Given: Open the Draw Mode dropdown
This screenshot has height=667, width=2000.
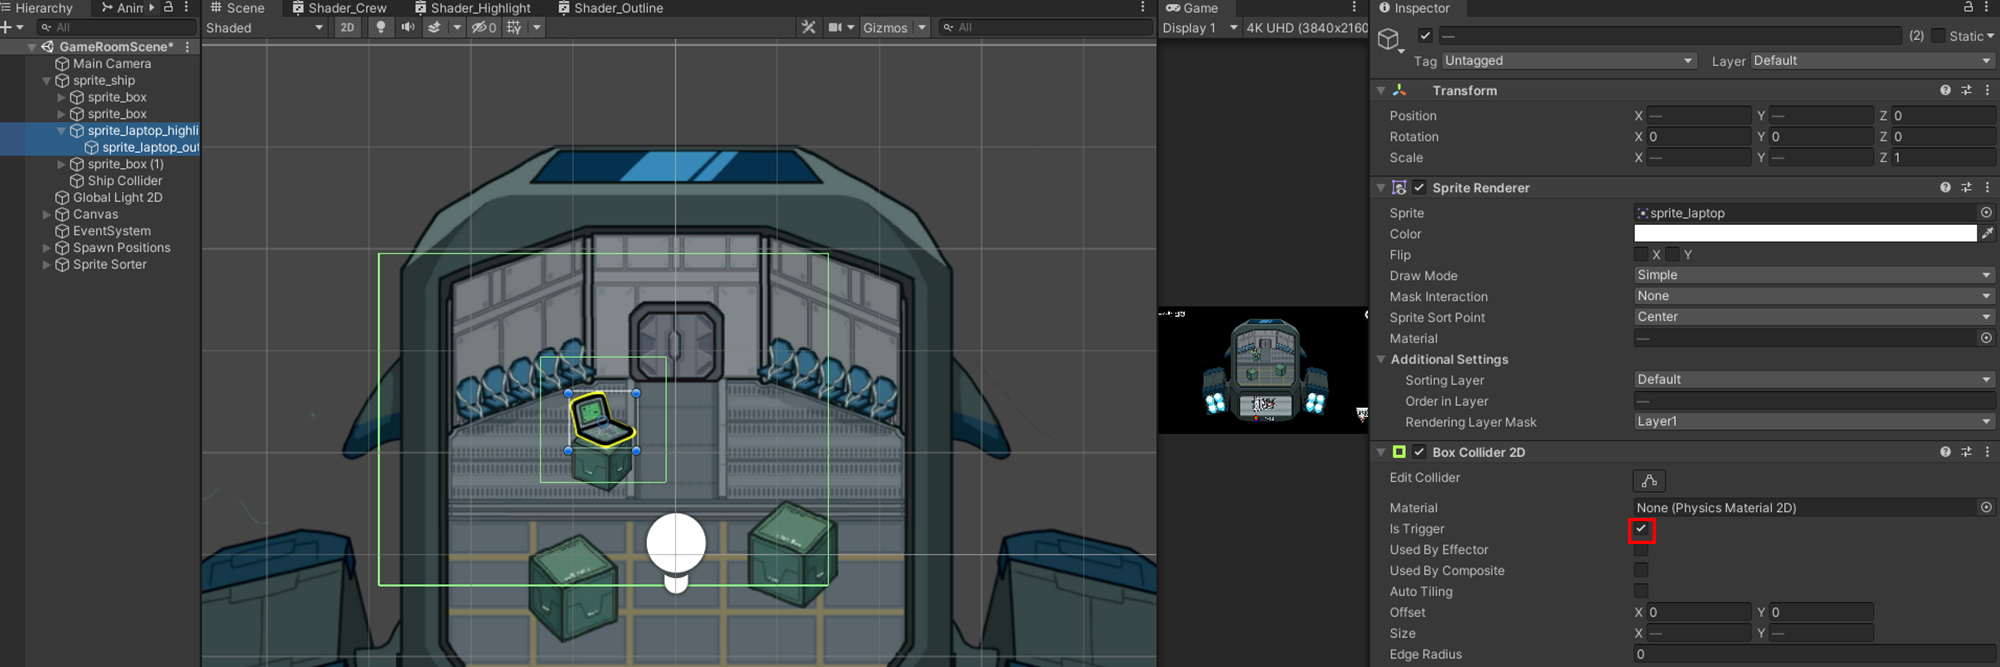Looking at the screenshot, I should click(x=1813, y=275).
